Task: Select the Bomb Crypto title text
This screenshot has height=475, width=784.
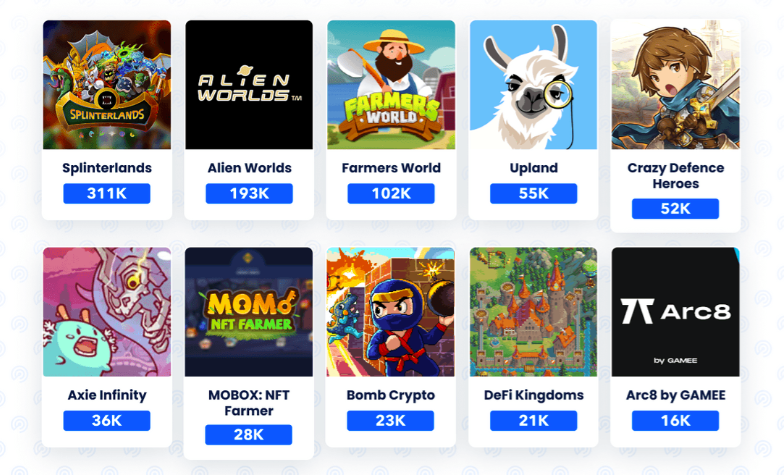Action: click(x=391, y=395)
